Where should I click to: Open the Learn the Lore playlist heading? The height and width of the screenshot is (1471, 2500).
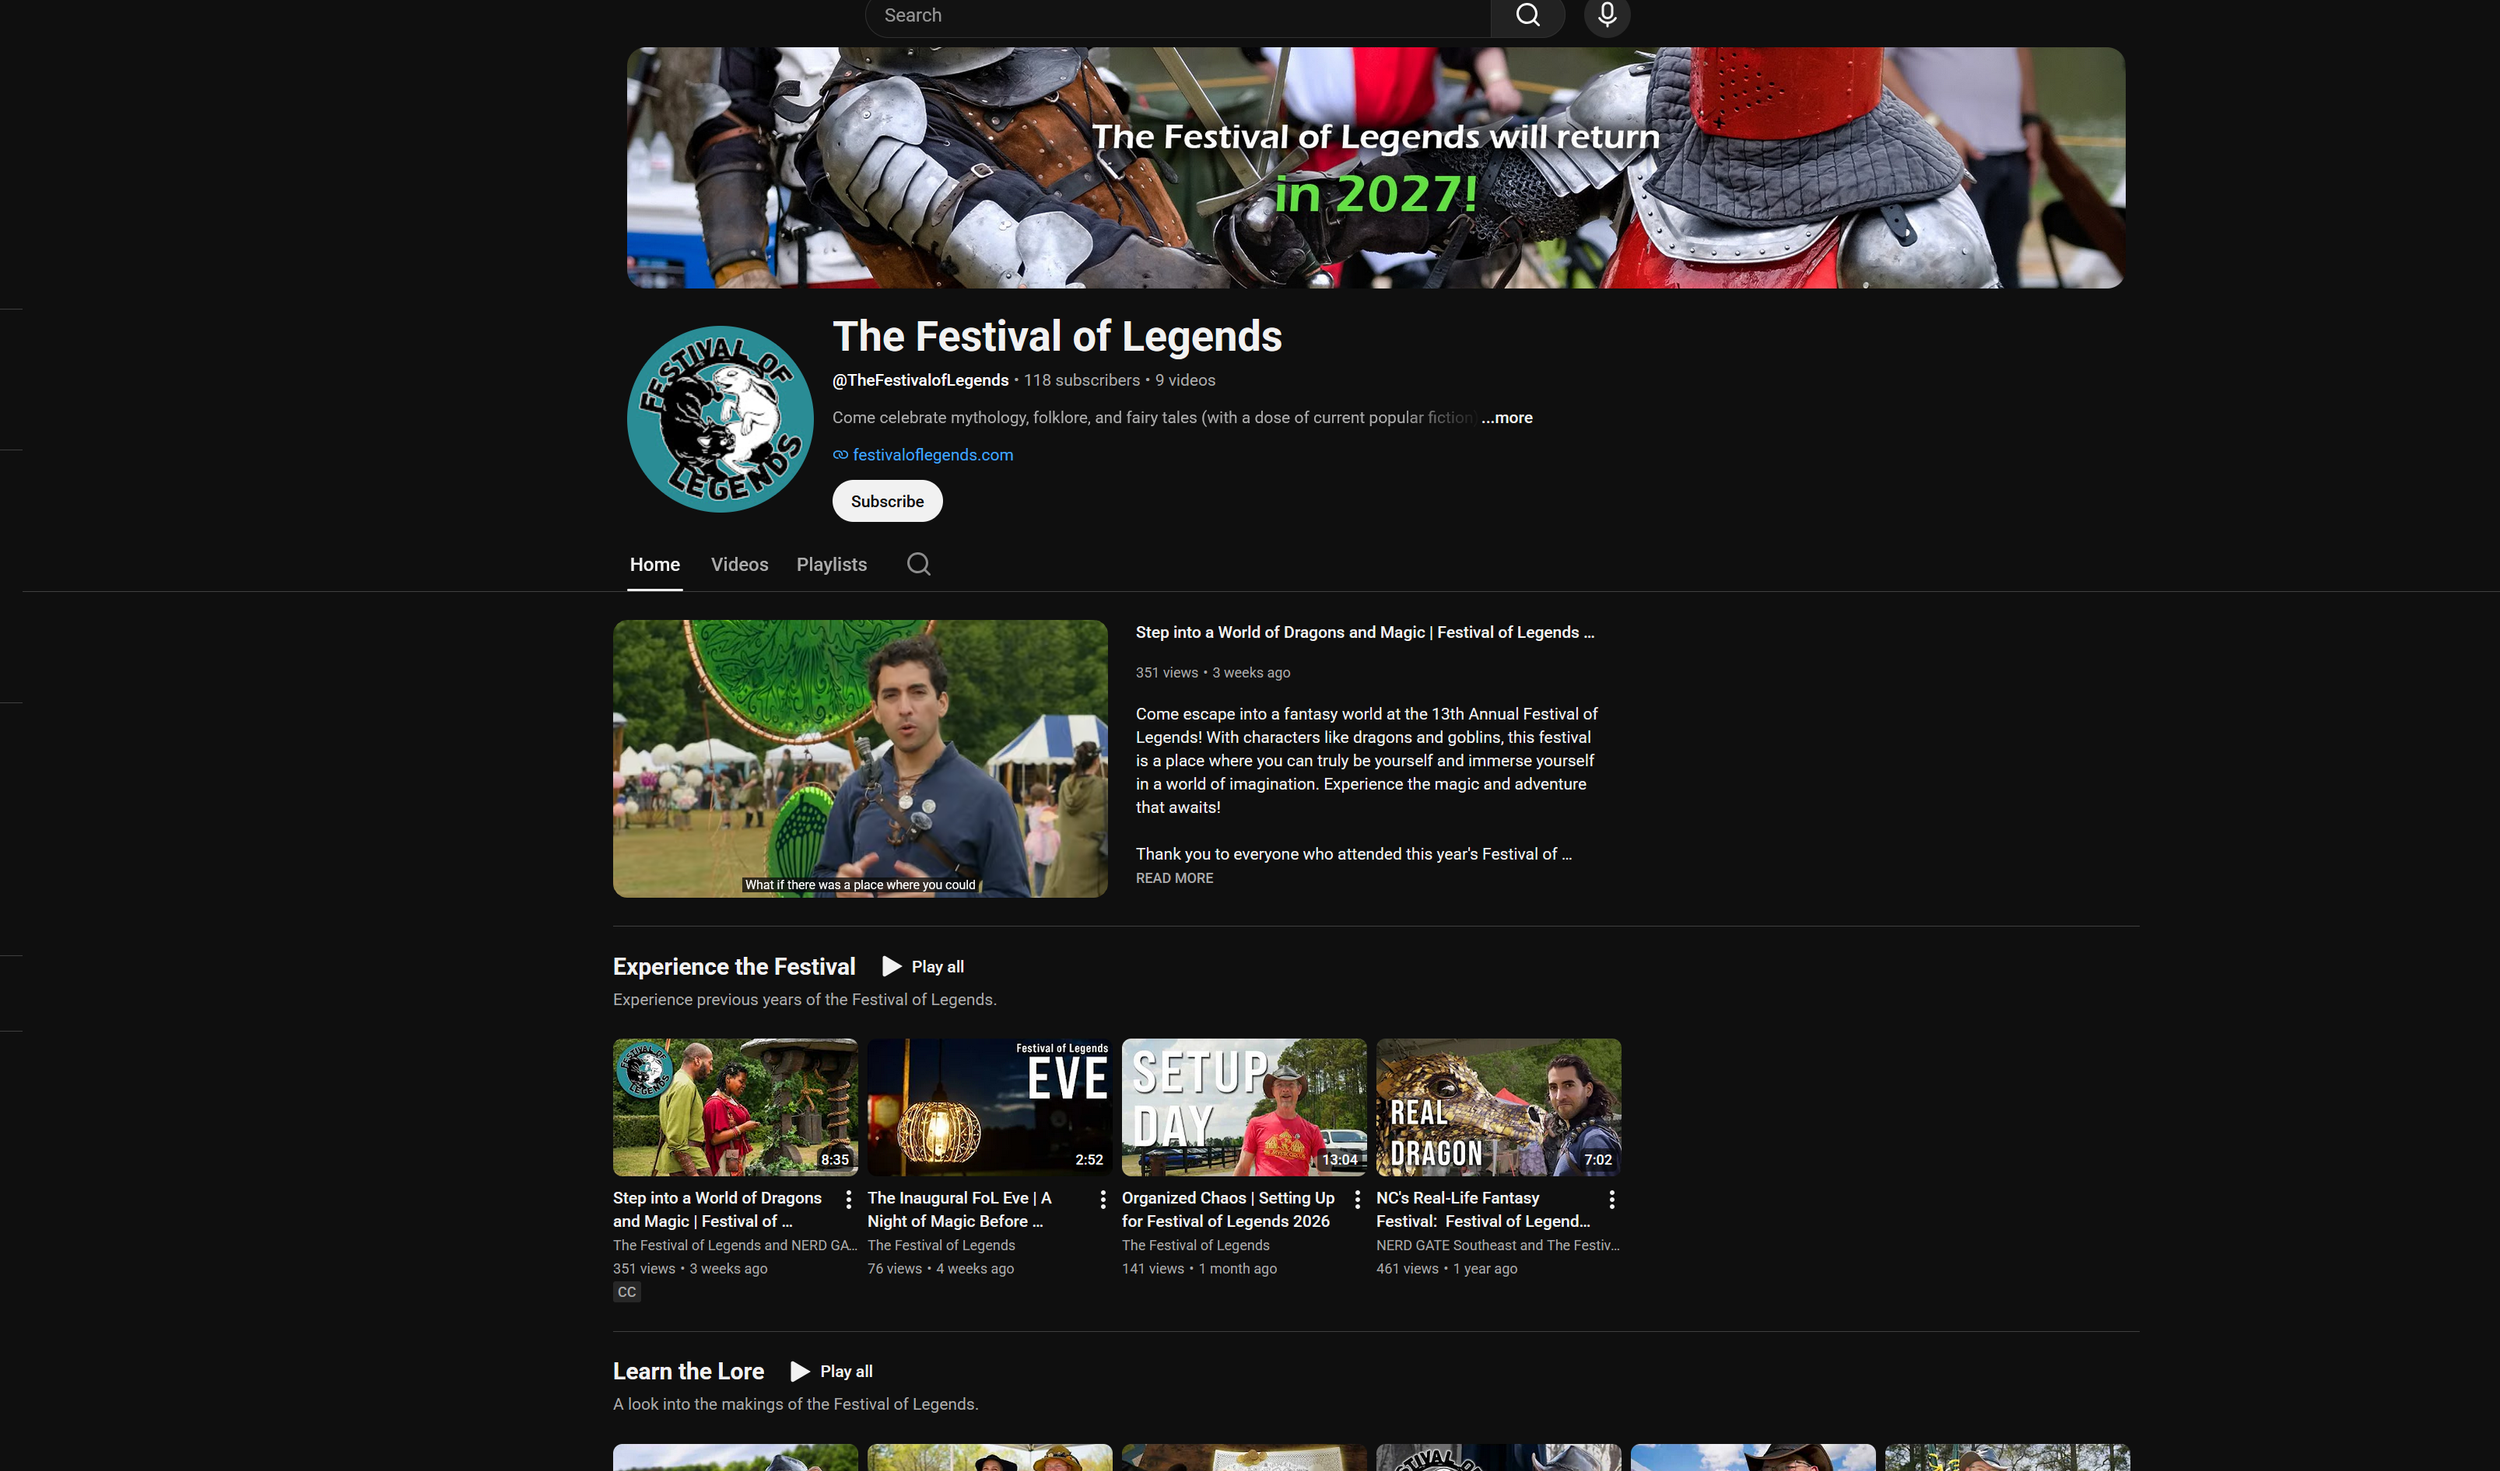coord(688,1371)
